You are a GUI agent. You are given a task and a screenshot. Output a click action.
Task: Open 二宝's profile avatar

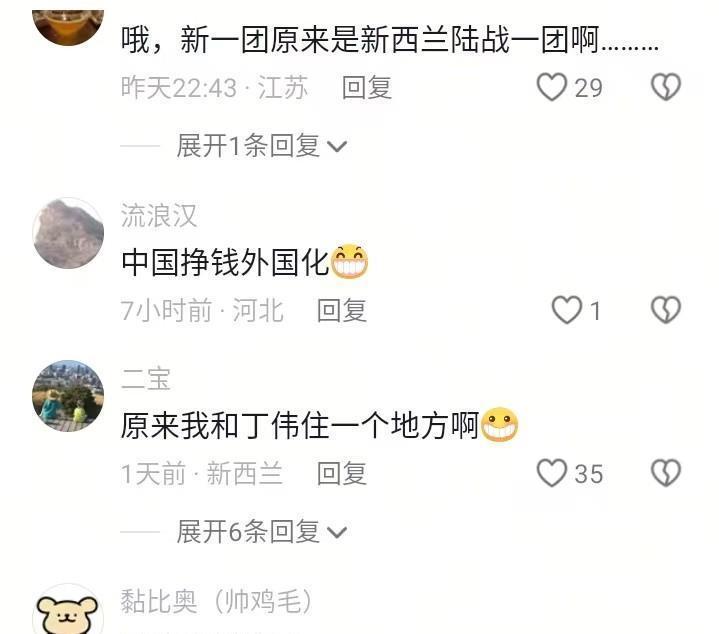click(68, 396)
